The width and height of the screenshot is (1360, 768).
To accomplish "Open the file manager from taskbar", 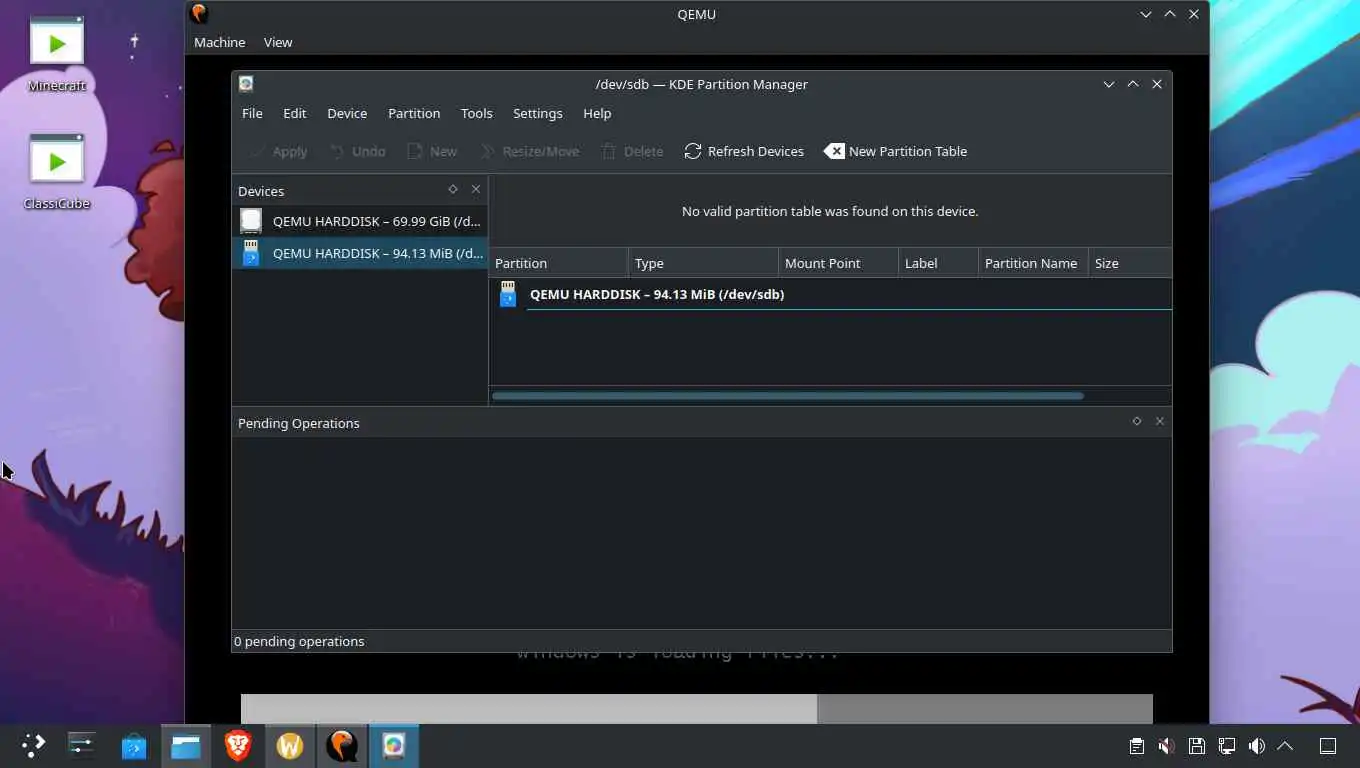I will tap(186, 745).
